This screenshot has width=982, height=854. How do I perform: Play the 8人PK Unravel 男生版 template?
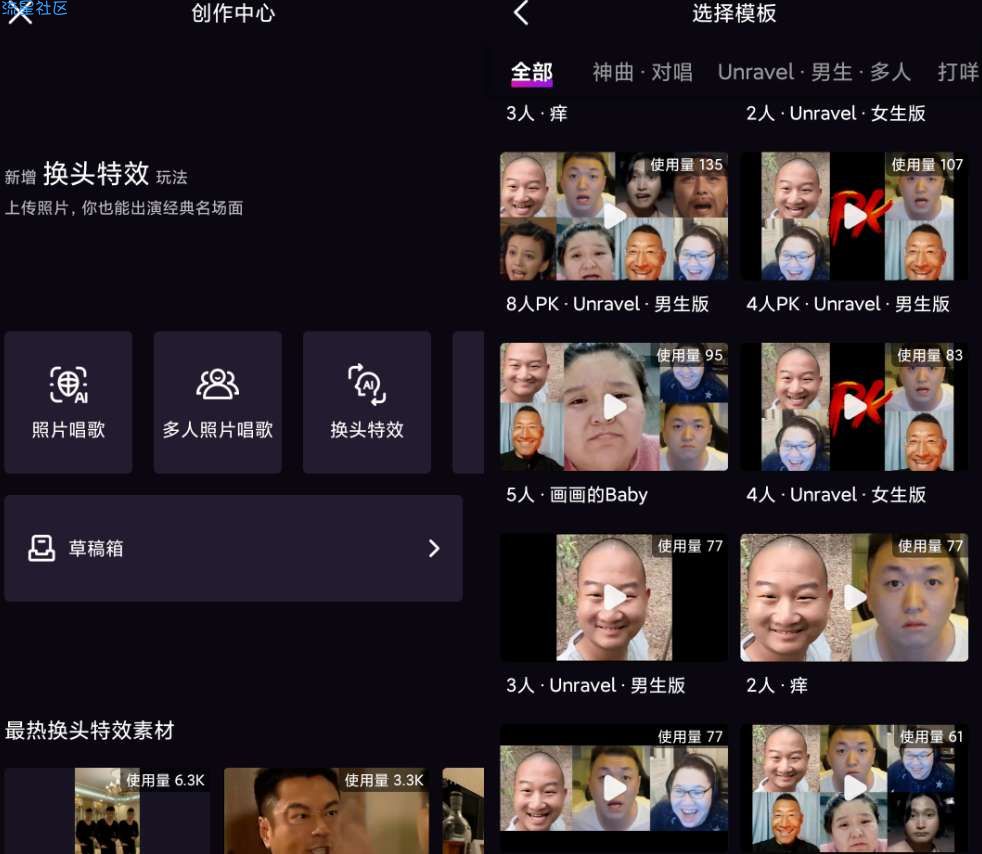pos(614,216)
